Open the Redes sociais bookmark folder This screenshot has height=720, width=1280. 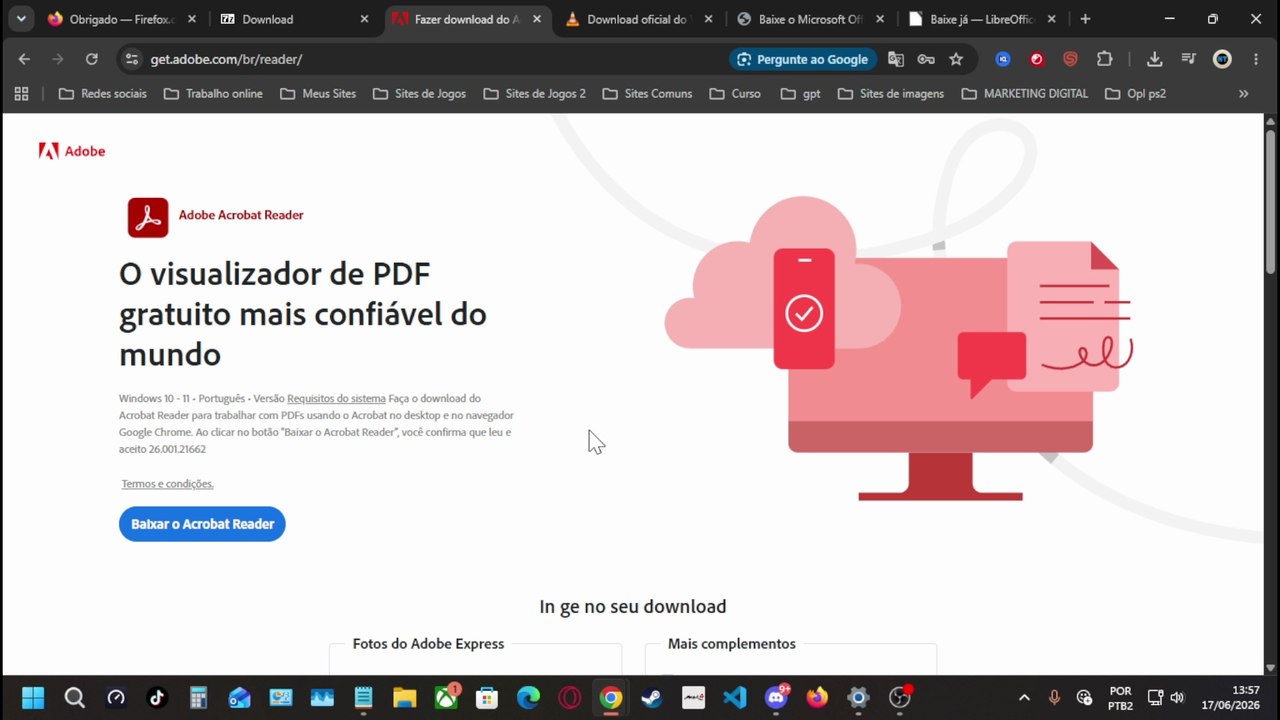103,94
